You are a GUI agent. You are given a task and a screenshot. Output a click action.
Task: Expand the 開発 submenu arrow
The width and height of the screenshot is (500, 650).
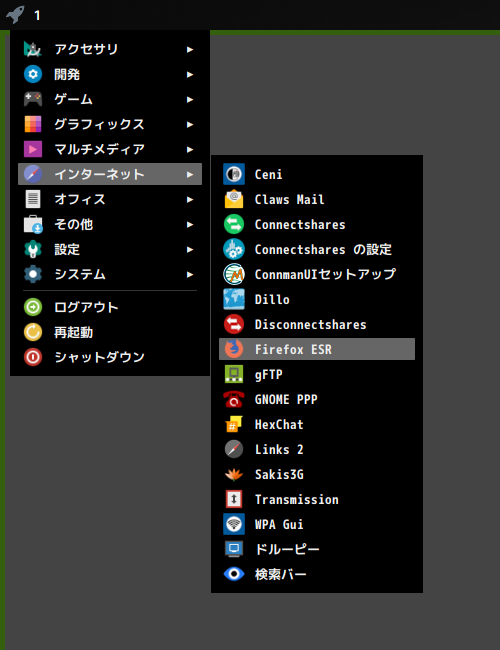pos(190,74)
